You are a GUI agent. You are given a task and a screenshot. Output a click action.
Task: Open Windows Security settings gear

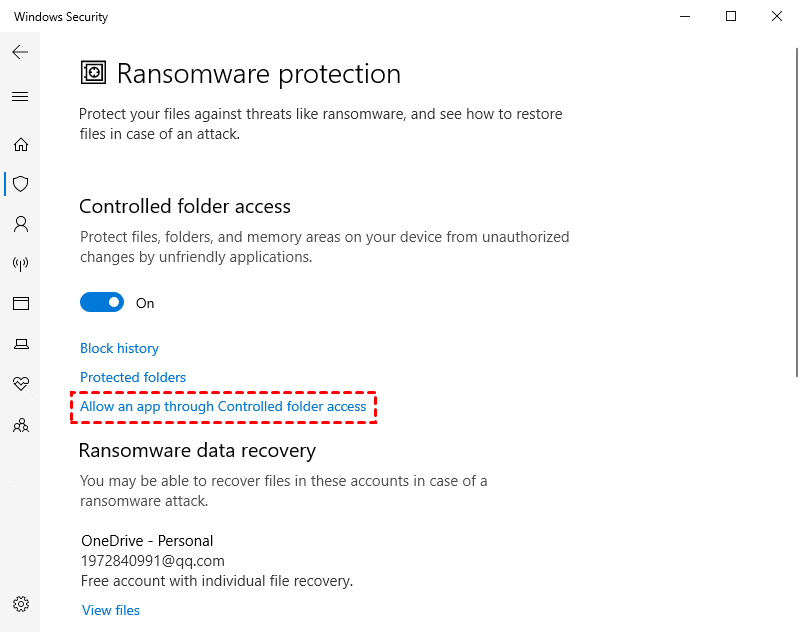tap(21, 604)
